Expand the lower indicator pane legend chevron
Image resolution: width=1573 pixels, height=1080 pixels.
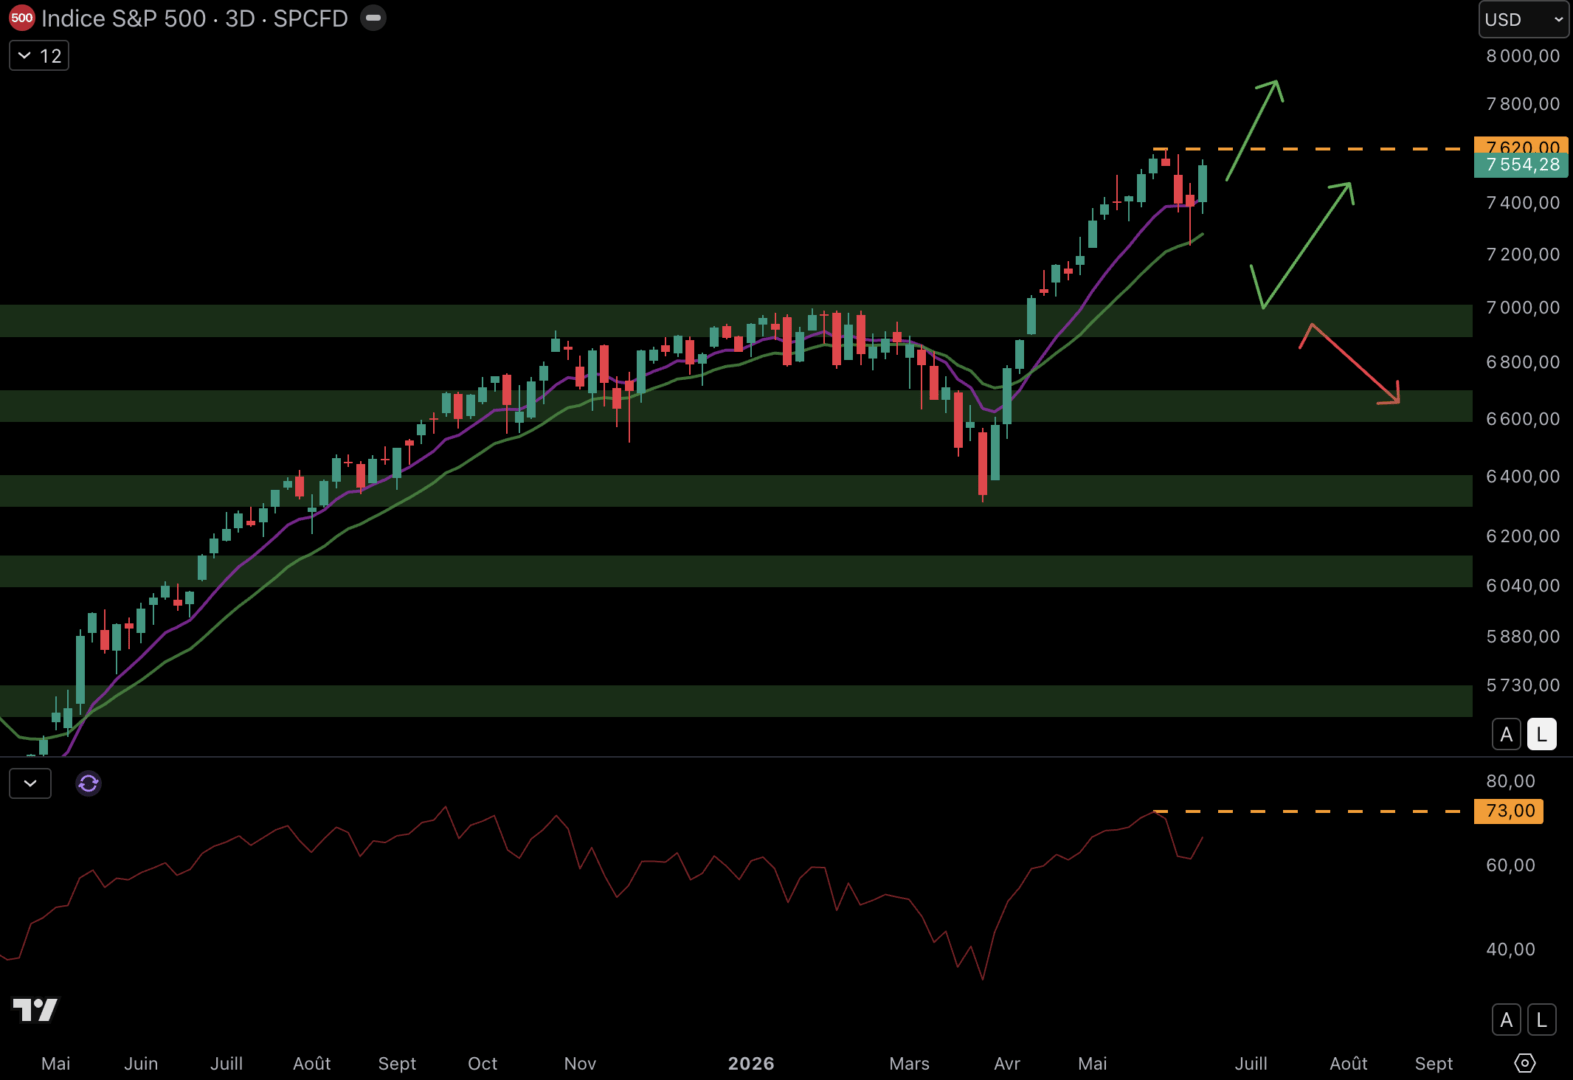[30, 783]
